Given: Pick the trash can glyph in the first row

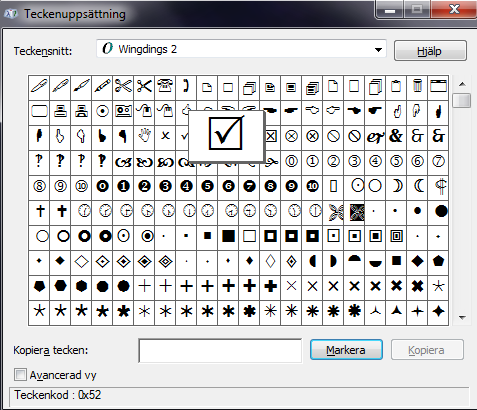Looking at the screenshot, I should 417,86.
